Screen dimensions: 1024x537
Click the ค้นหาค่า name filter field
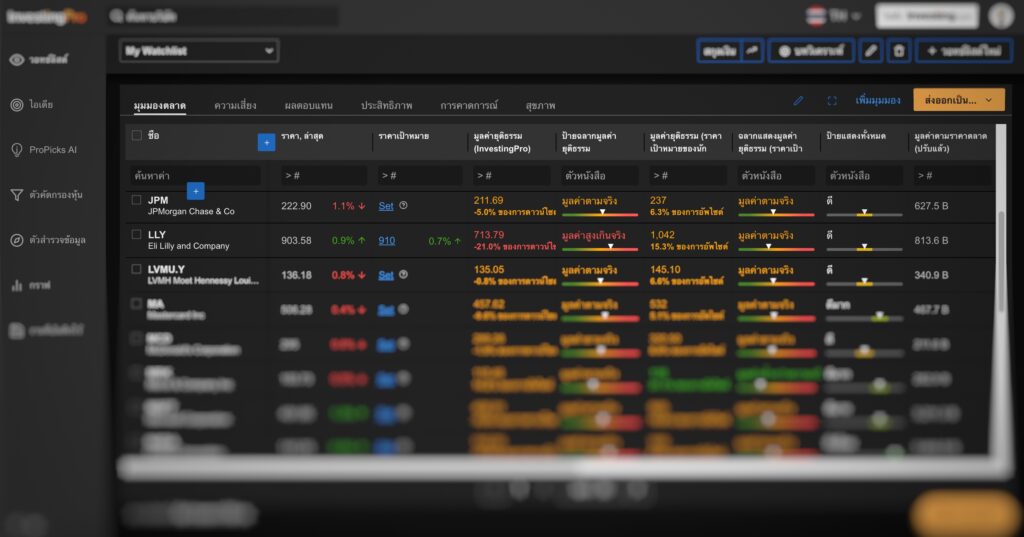(x=195, y=176)
